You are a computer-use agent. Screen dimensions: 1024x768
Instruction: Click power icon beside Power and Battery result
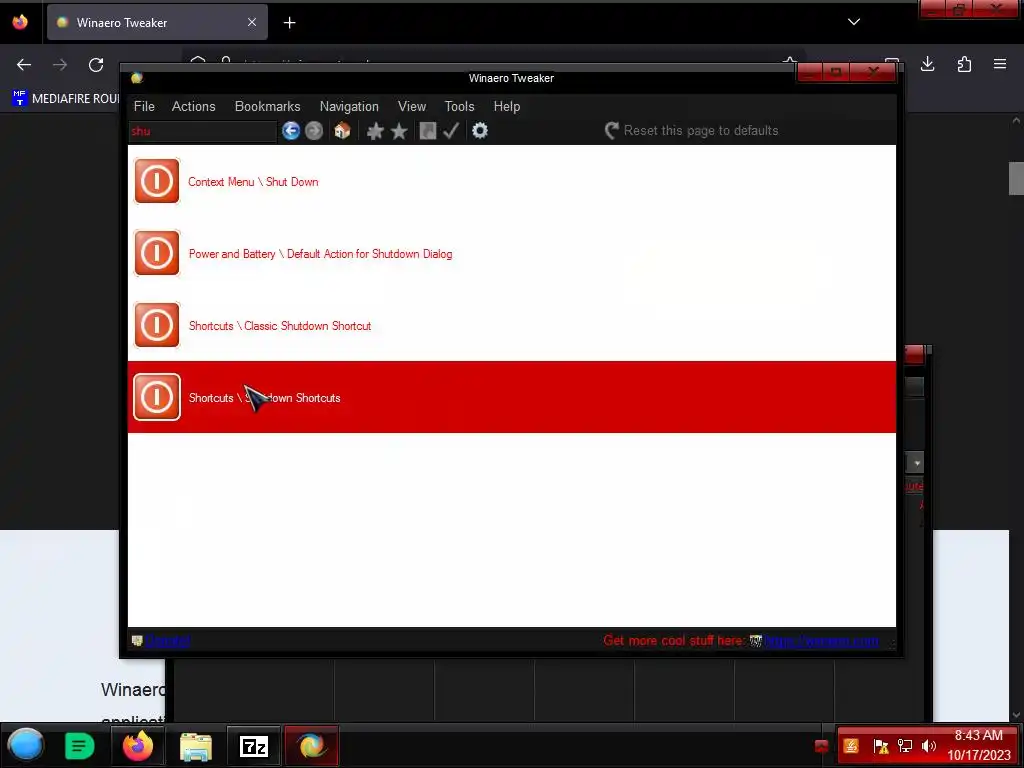click(x=157, y=253)
